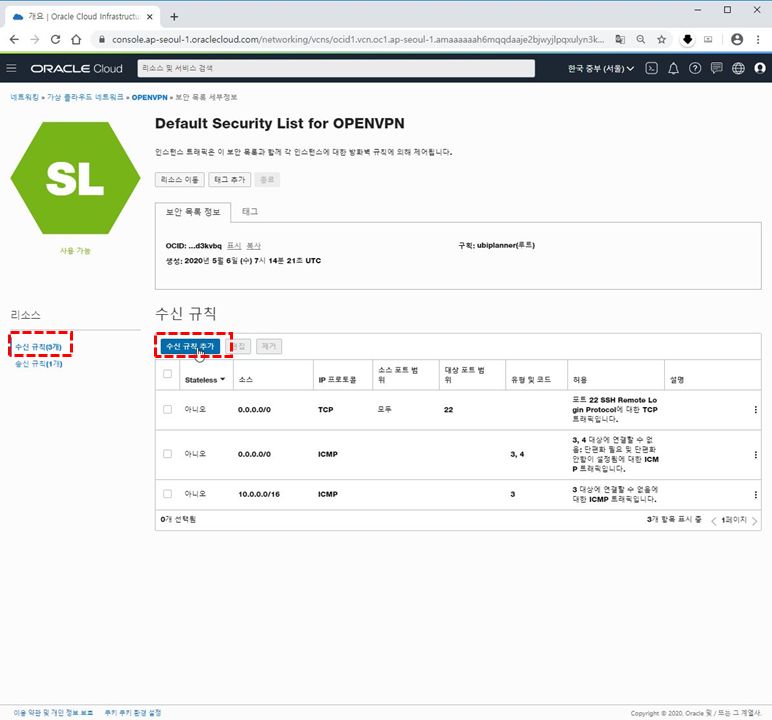The height and width of the screenshot is (720, 772).
Task: Open 이용 약관 및 개인 정보 보호 link
Action: pos(53,713)
